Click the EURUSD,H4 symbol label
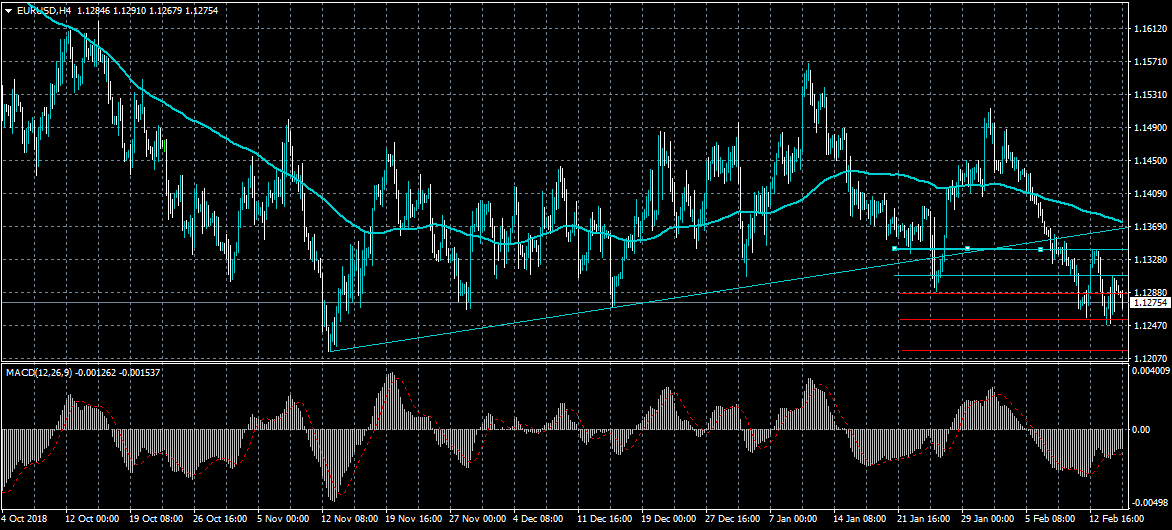 click(x=43, y=10)
